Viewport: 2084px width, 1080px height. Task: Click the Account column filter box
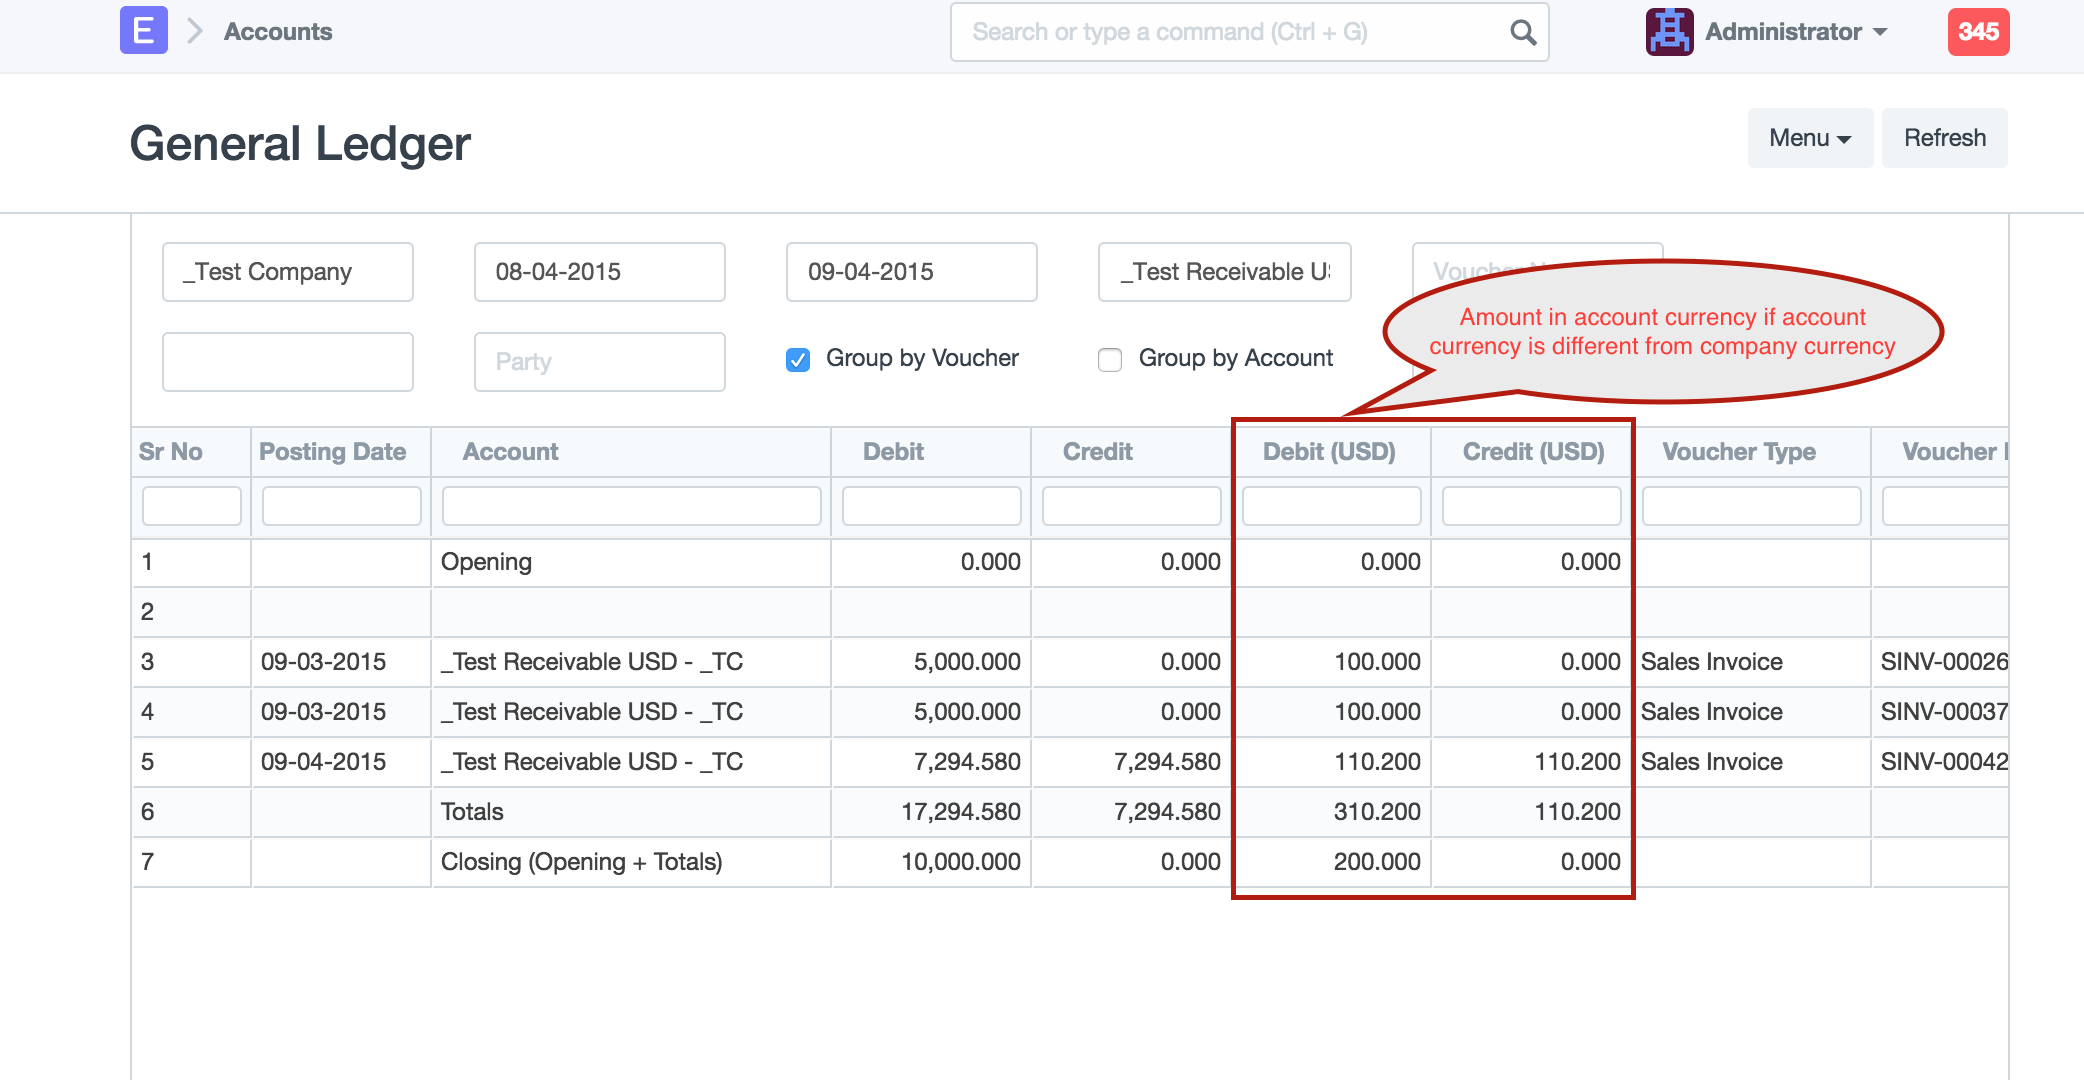[631, 506]
